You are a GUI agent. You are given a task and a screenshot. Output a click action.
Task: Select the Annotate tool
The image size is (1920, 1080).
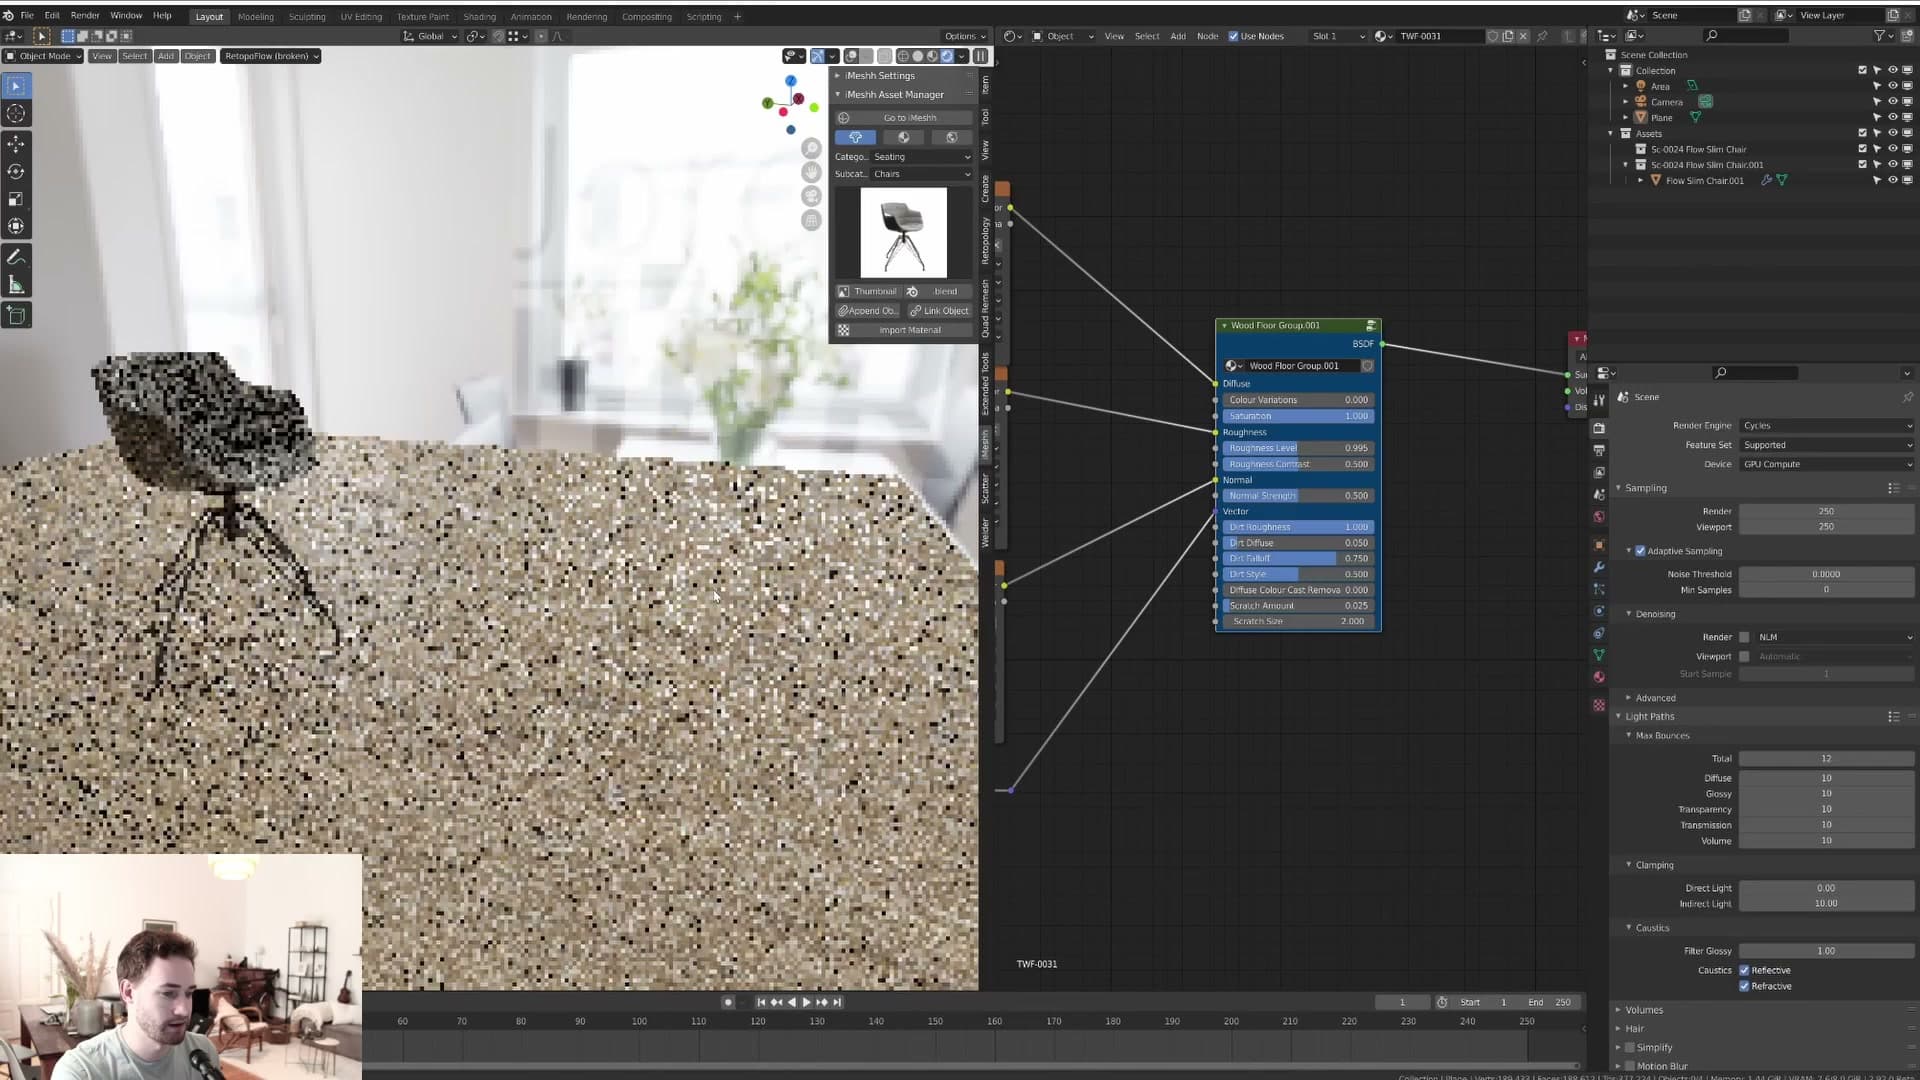[x=16, y=257]
